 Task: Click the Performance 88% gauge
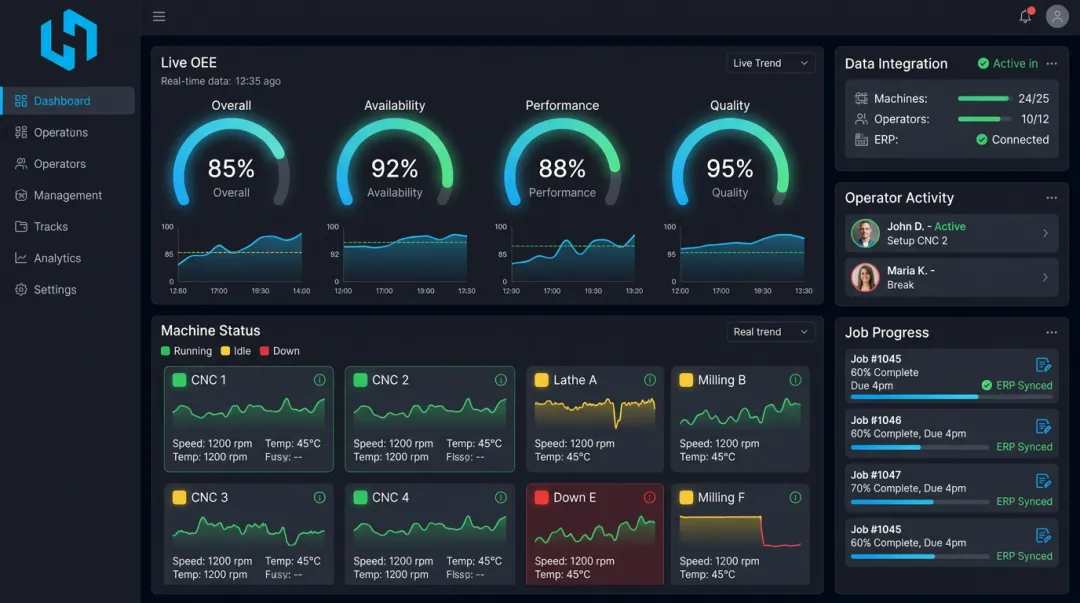click(x=562, y=163)
